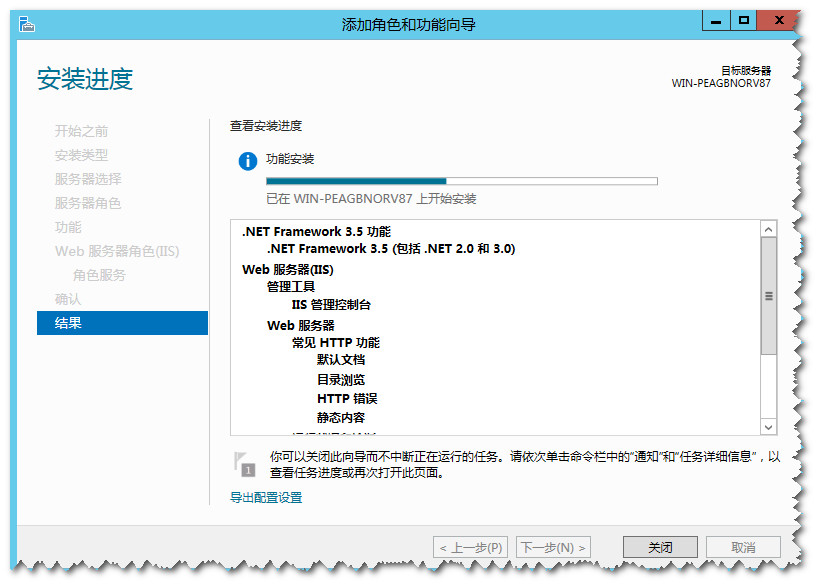Click the installation progress bar
Screen dimensions: 821x588
tap(462, 181)
